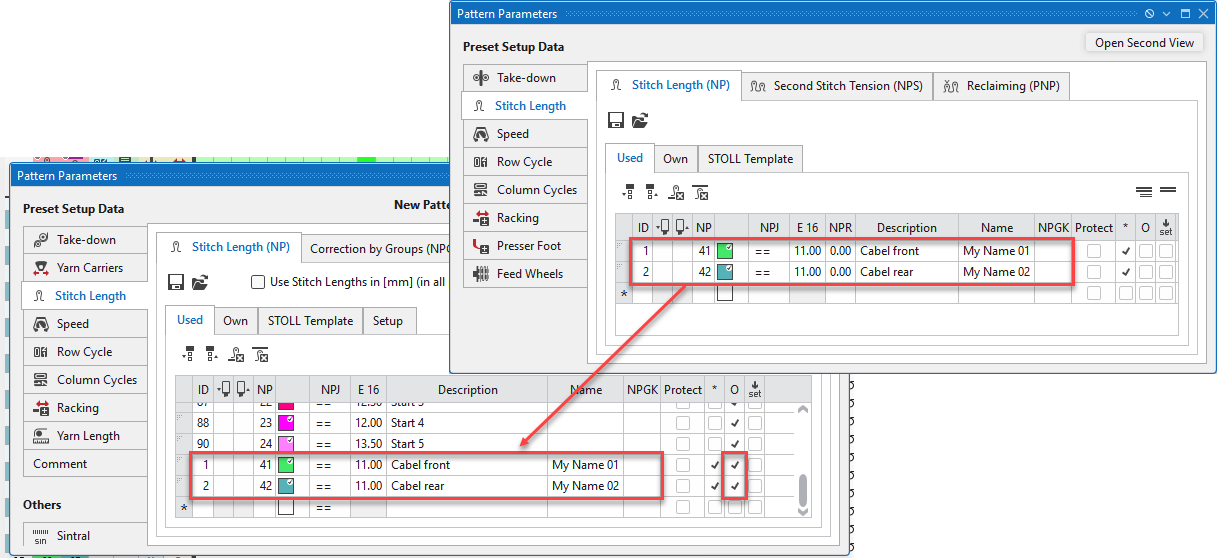1217x558 pixels.
Task: Switch to Second Stitch Tension (NPS) tab
Action: (x=836, y=86)
